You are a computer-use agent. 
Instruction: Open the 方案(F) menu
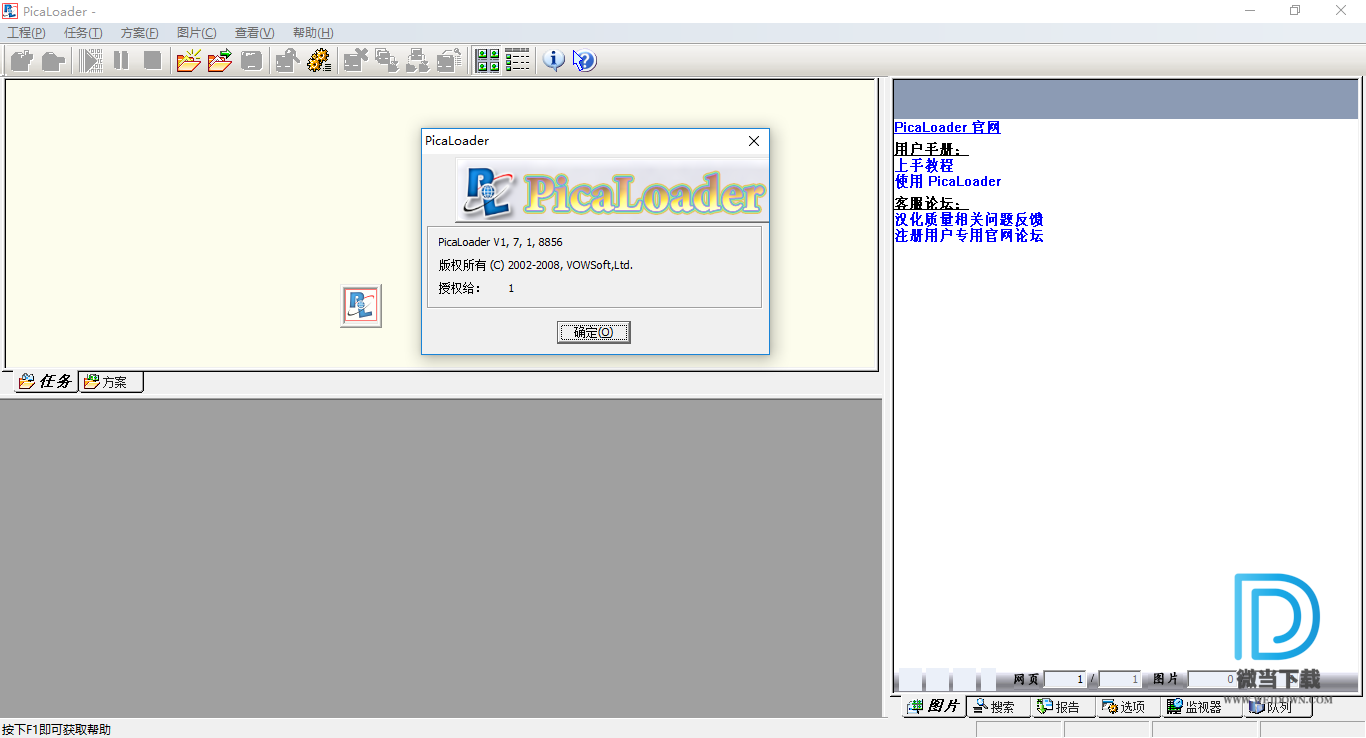(140, 33)
